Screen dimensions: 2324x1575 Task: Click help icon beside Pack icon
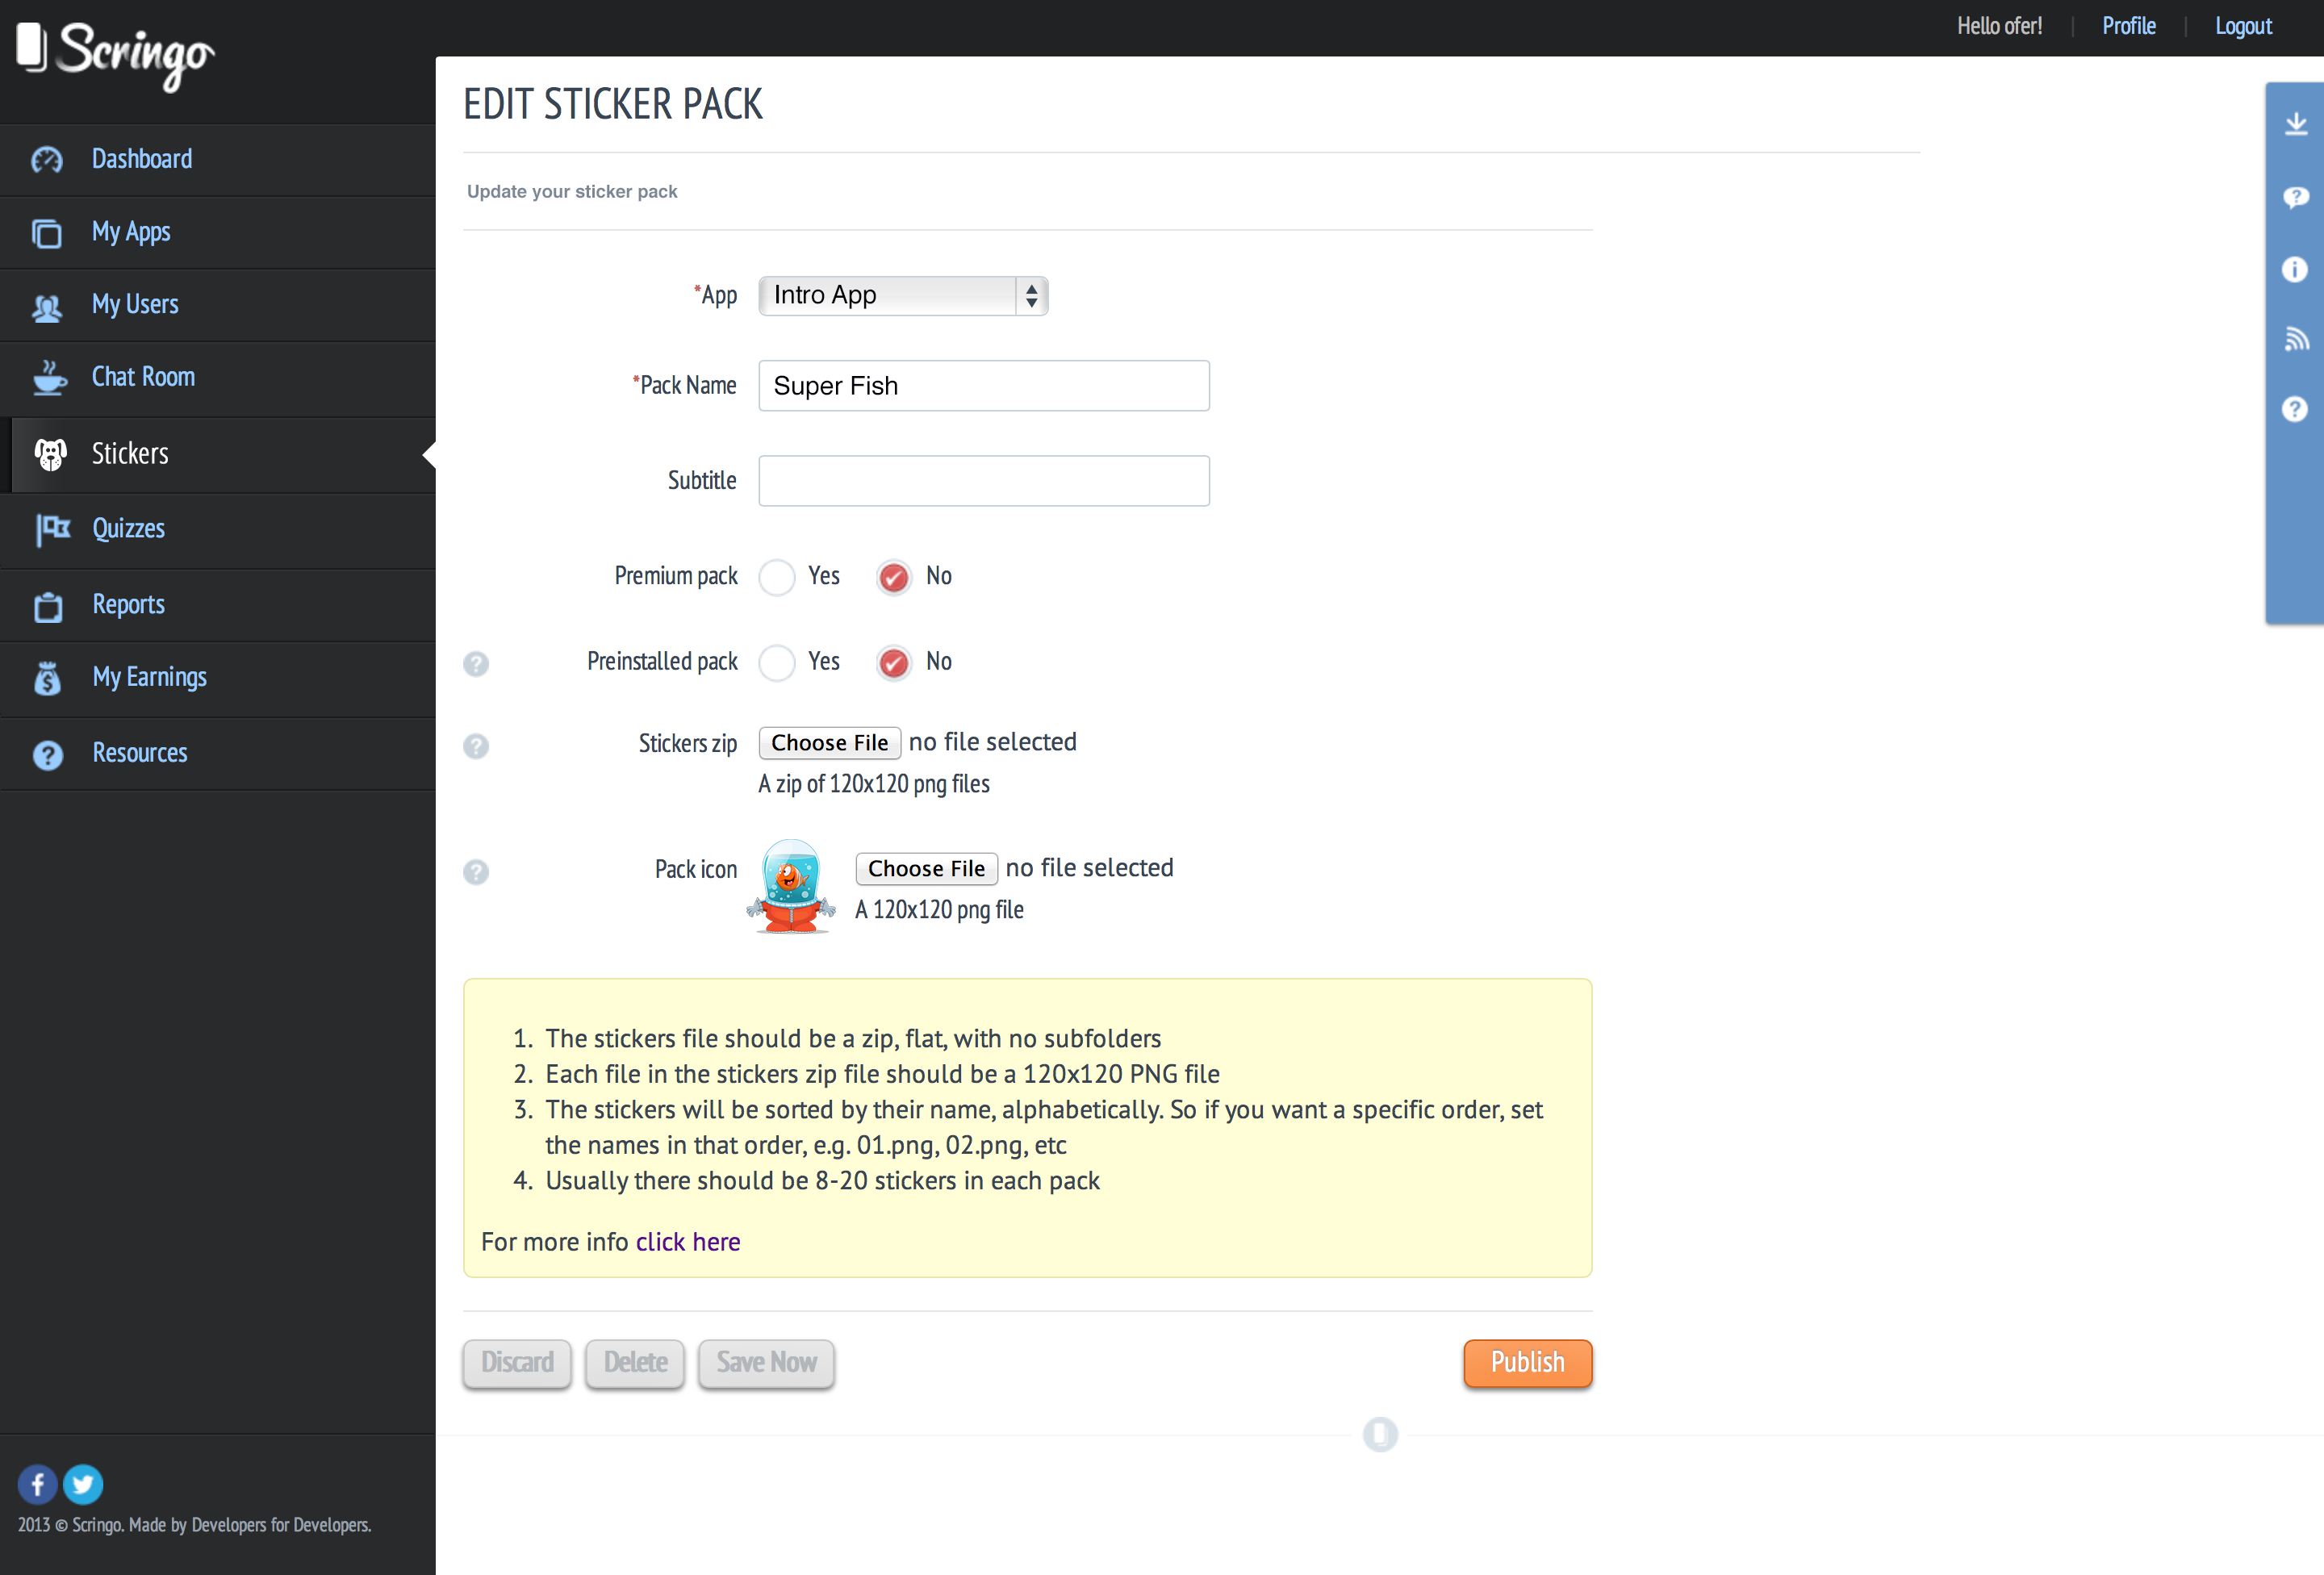(x=476, y=872)
